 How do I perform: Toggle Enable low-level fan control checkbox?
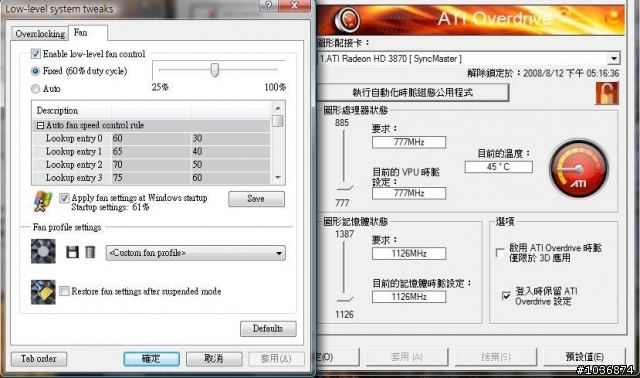(36, 54)
